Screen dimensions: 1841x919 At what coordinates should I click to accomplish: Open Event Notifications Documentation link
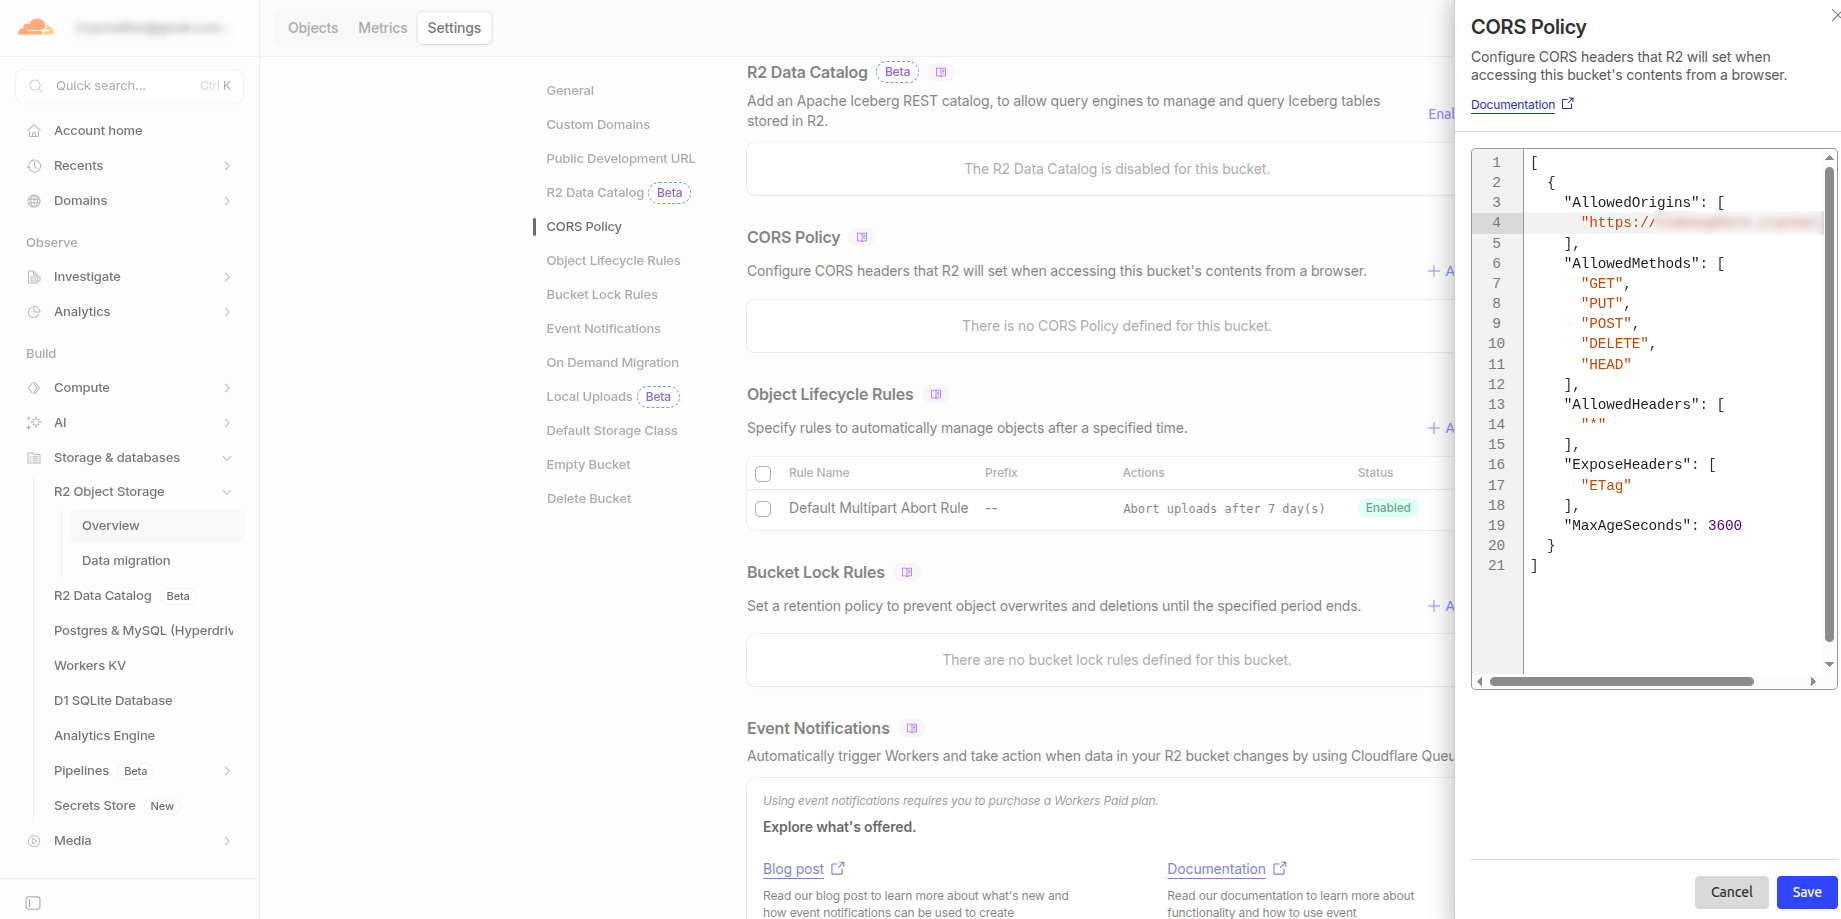click(x=1216, y=870)
